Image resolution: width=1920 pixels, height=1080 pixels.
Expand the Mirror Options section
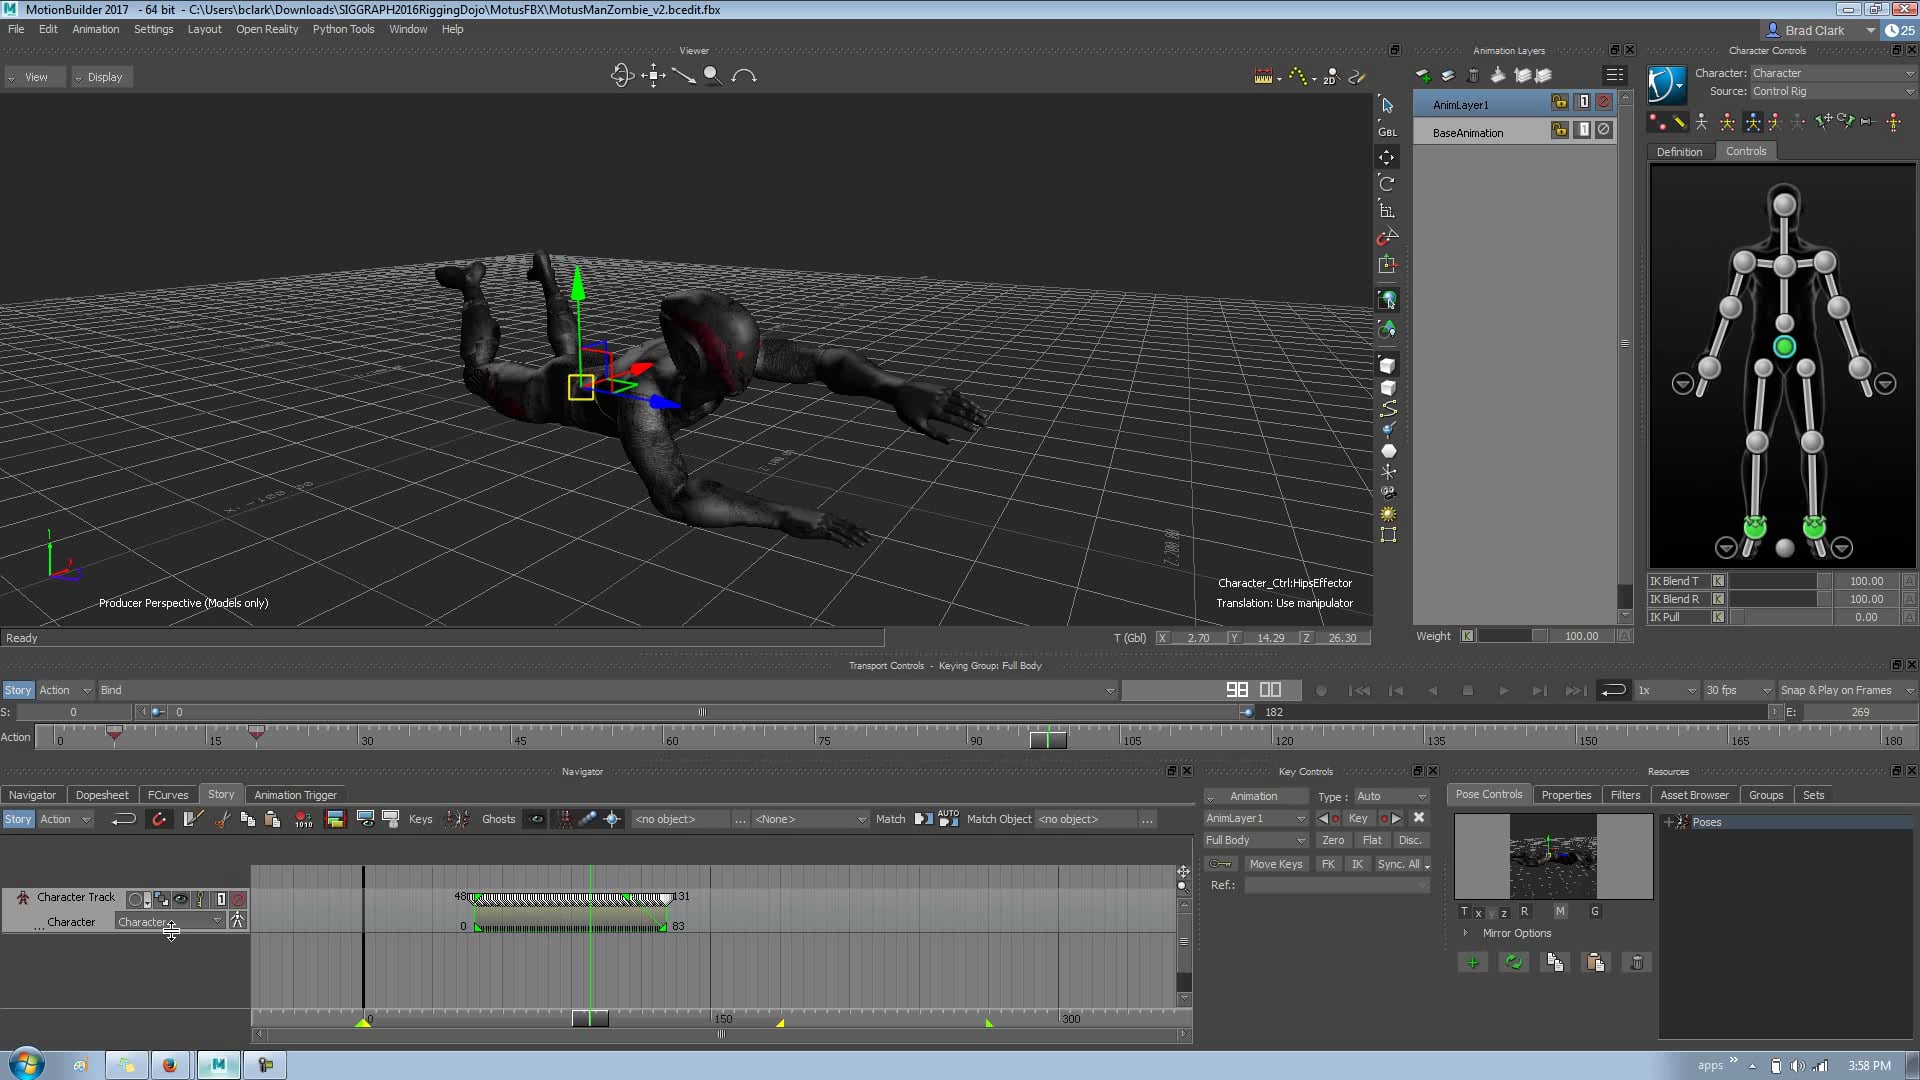(1466, 933)
